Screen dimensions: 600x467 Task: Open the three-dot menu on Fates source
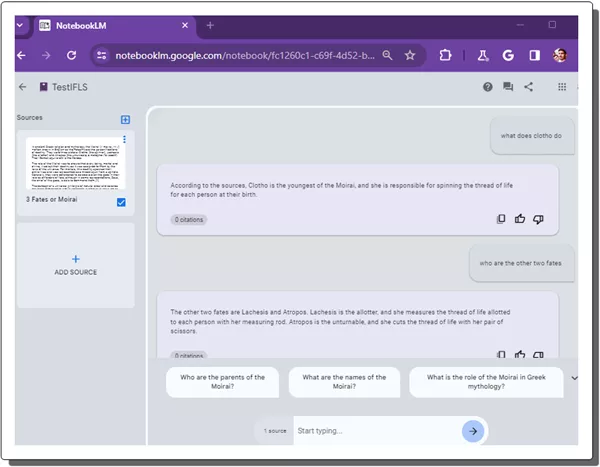click(x=124, y=139)
